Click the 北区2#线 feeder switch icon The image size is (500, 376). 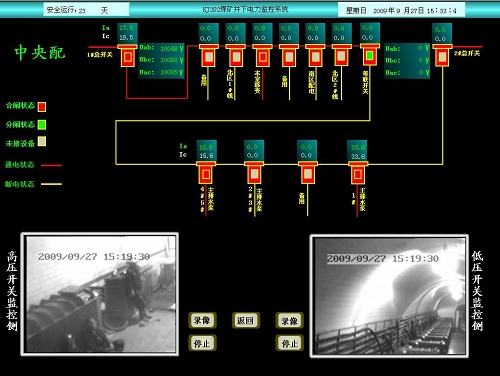tap(341, 57)
